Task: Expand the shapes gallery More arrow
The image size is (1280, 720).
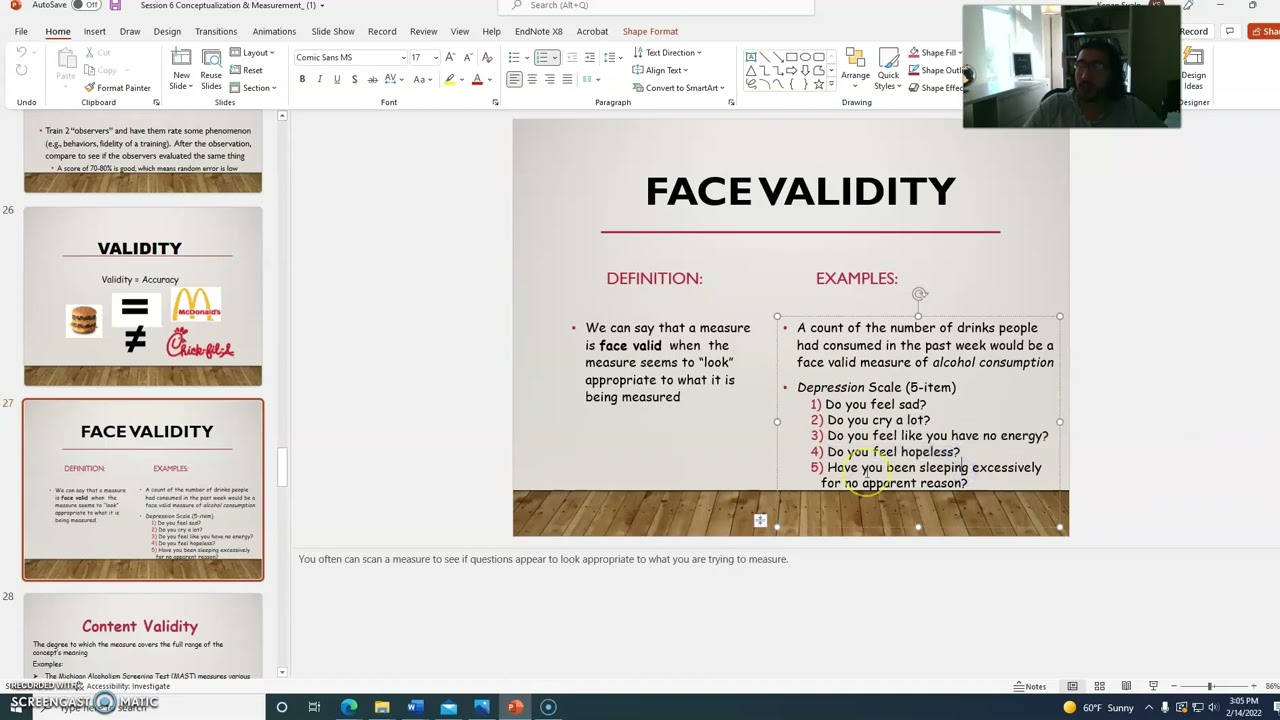Action: [x=831, y=86]
